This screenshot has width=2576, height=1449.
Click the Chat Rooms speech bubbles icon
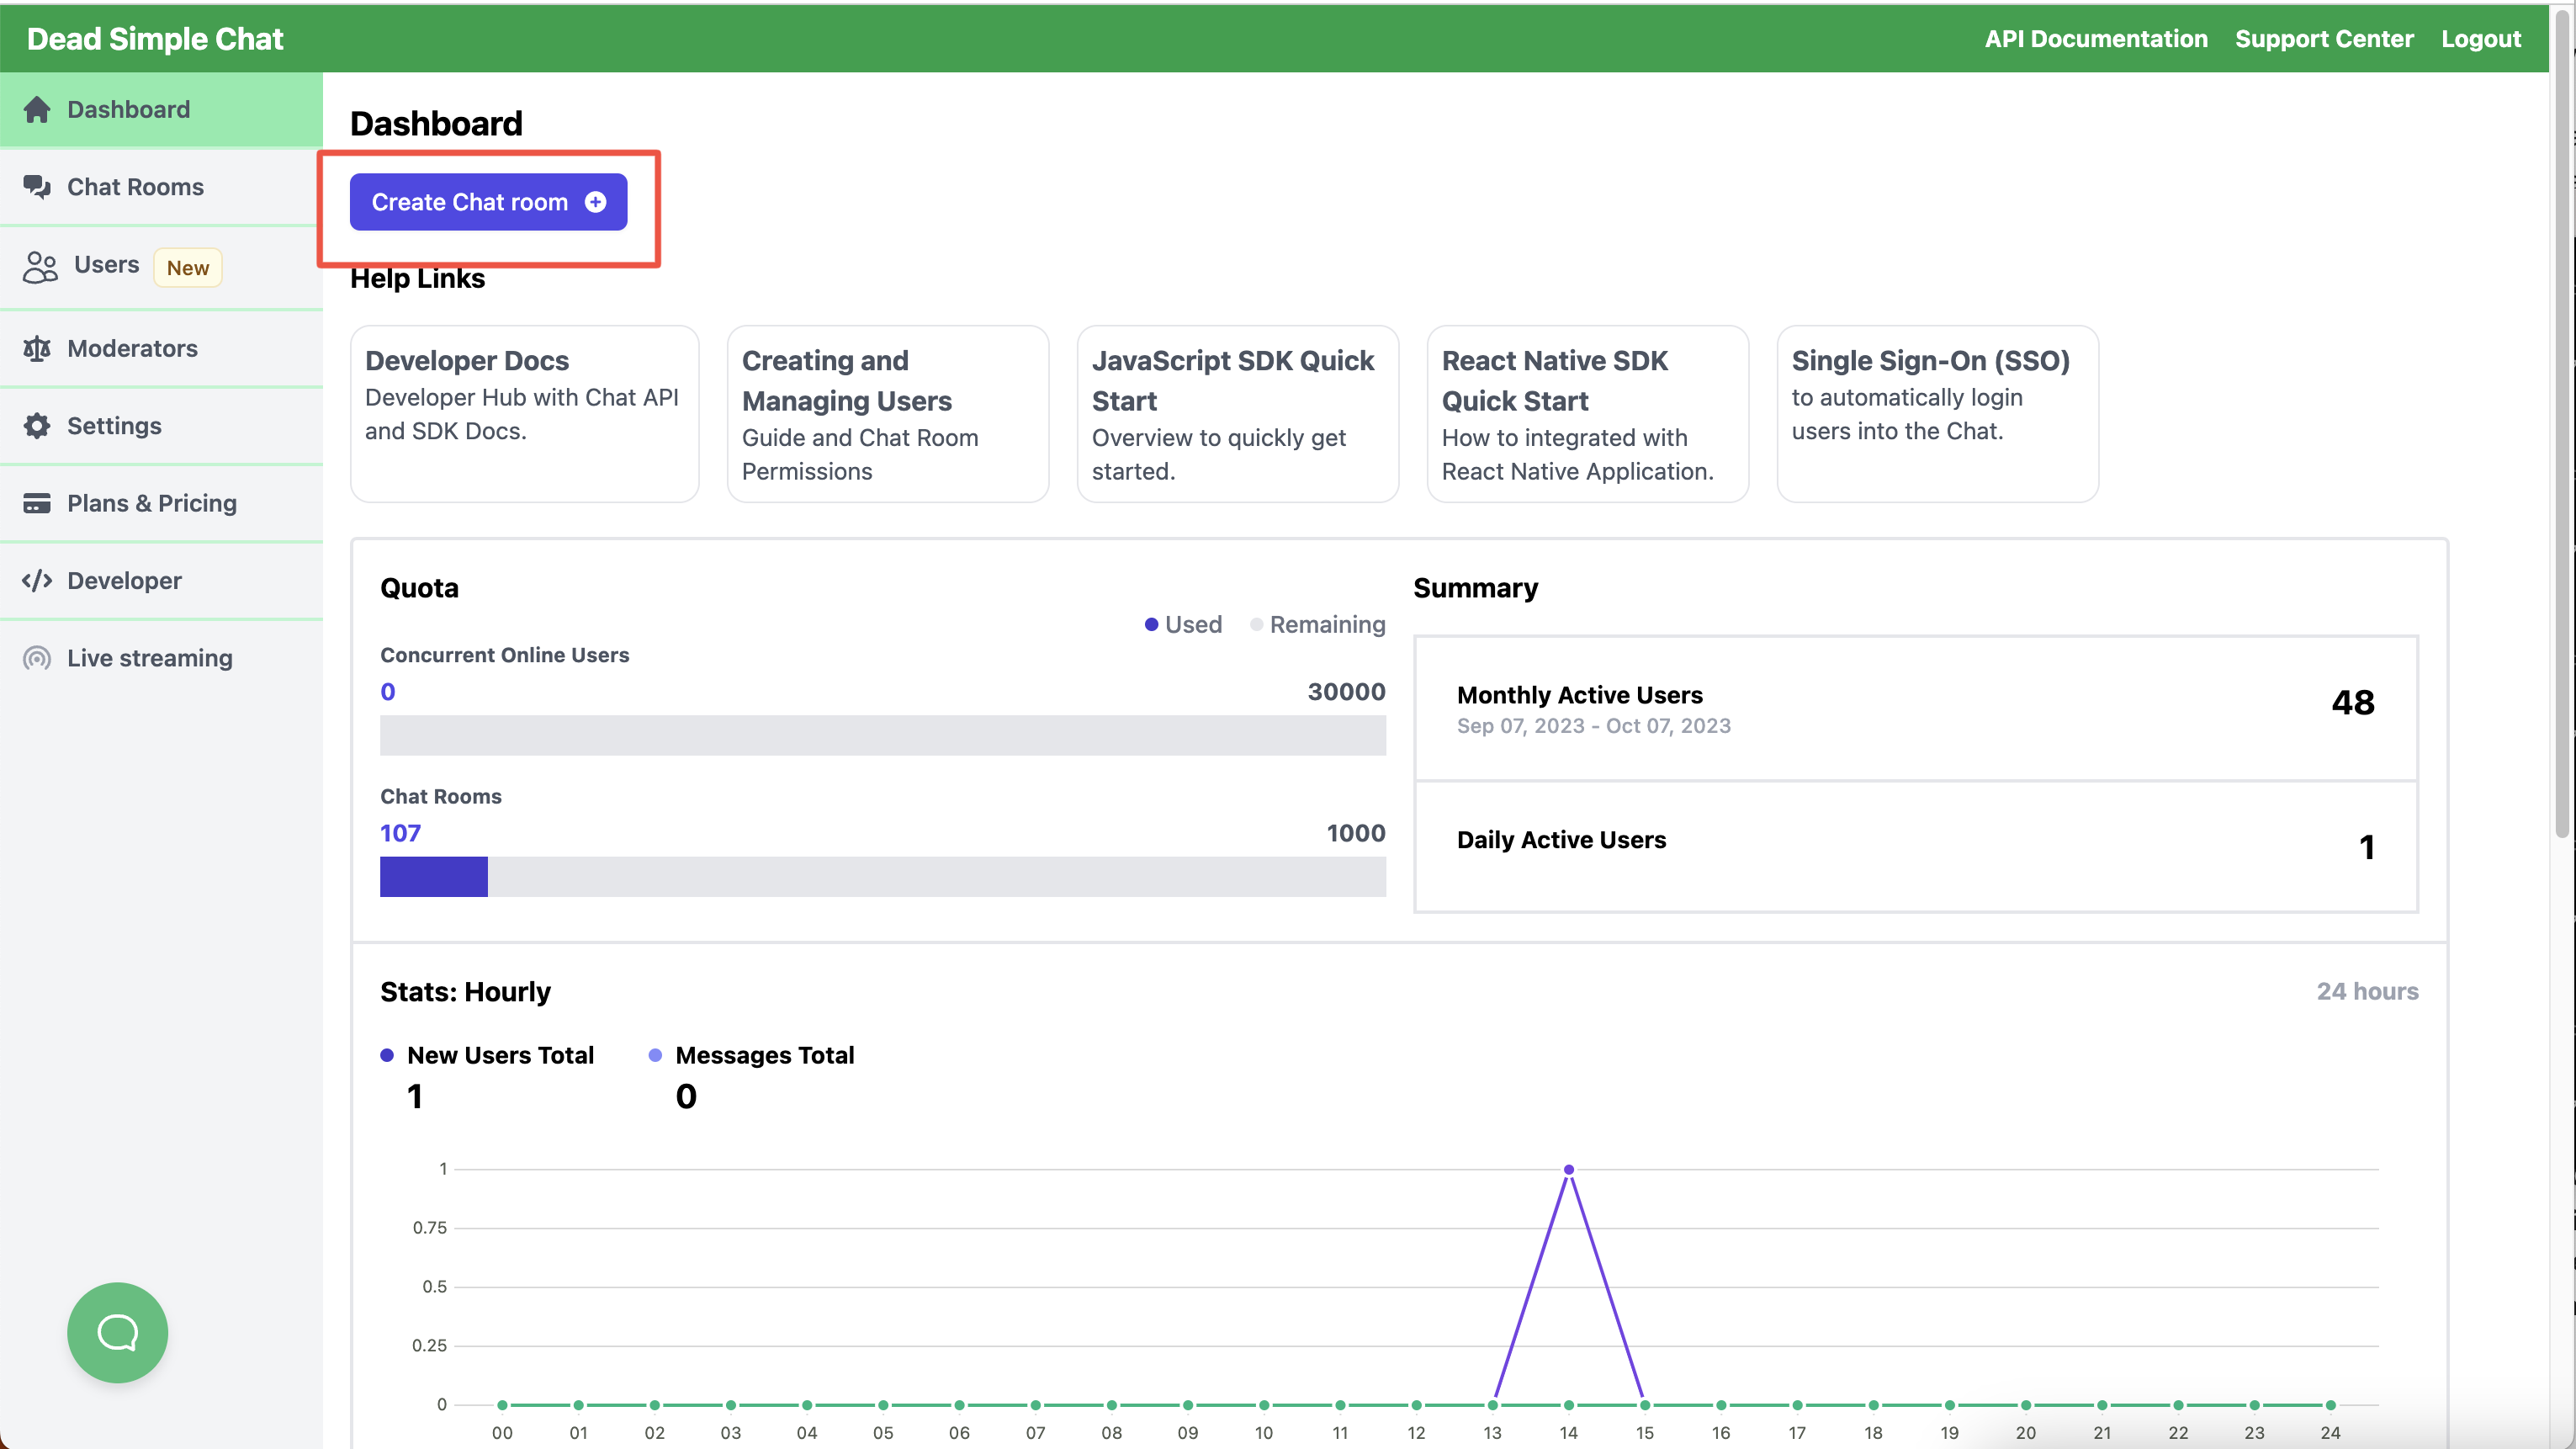click(37, 187)
